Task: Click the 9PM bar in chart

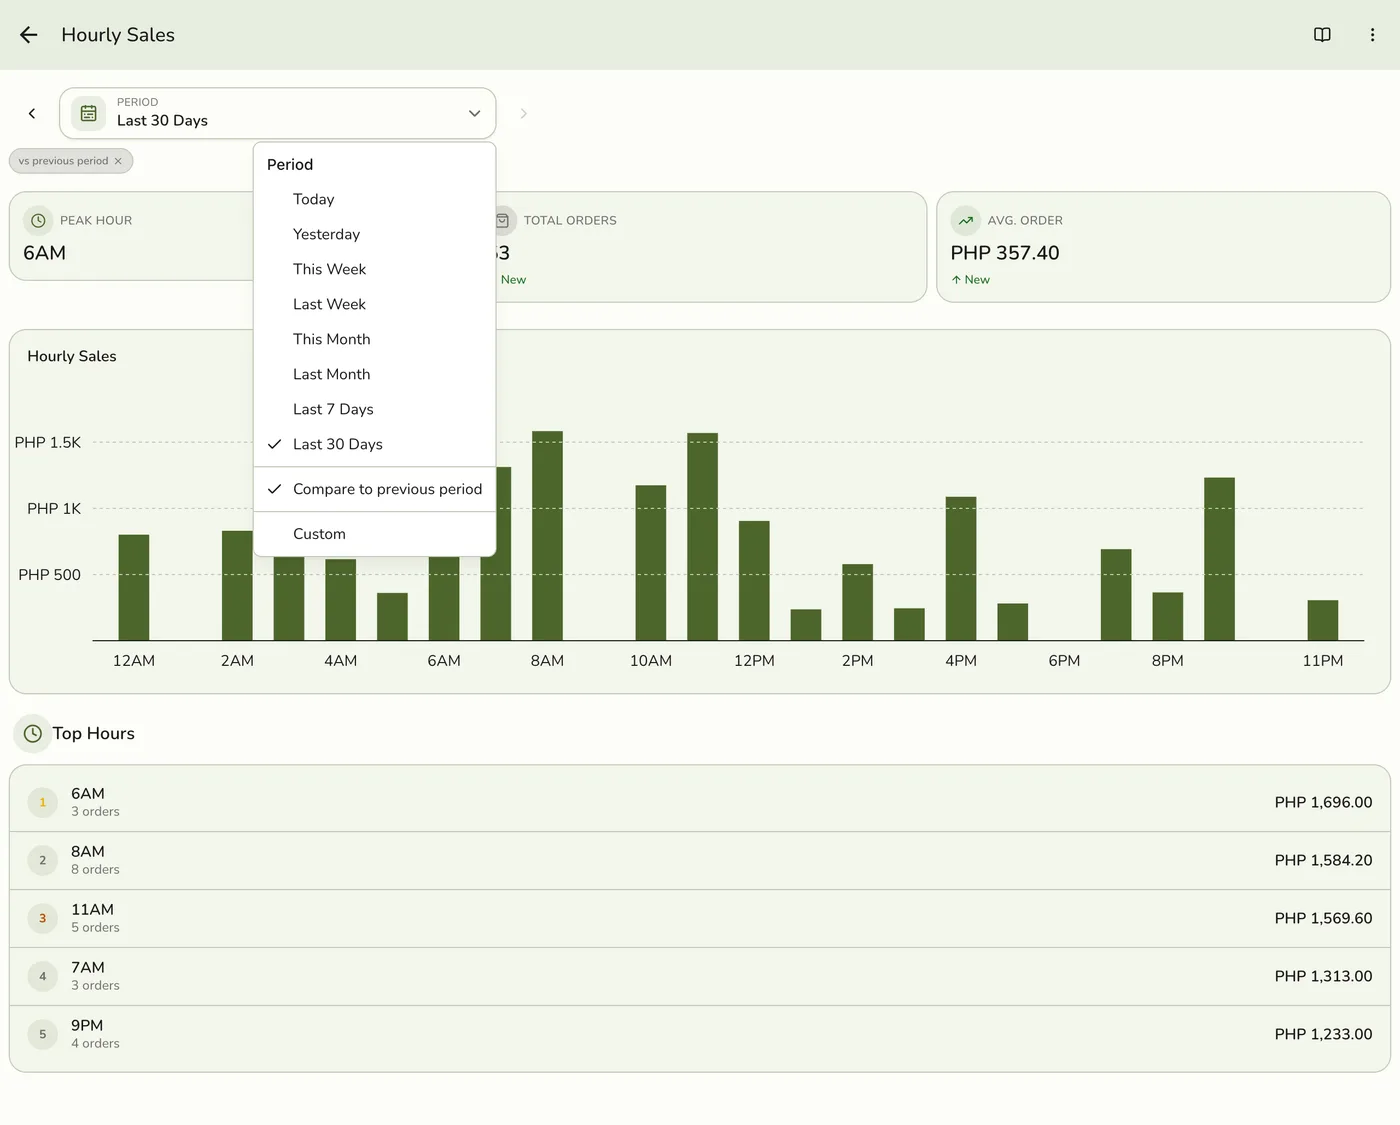Action: point(1219,559)
